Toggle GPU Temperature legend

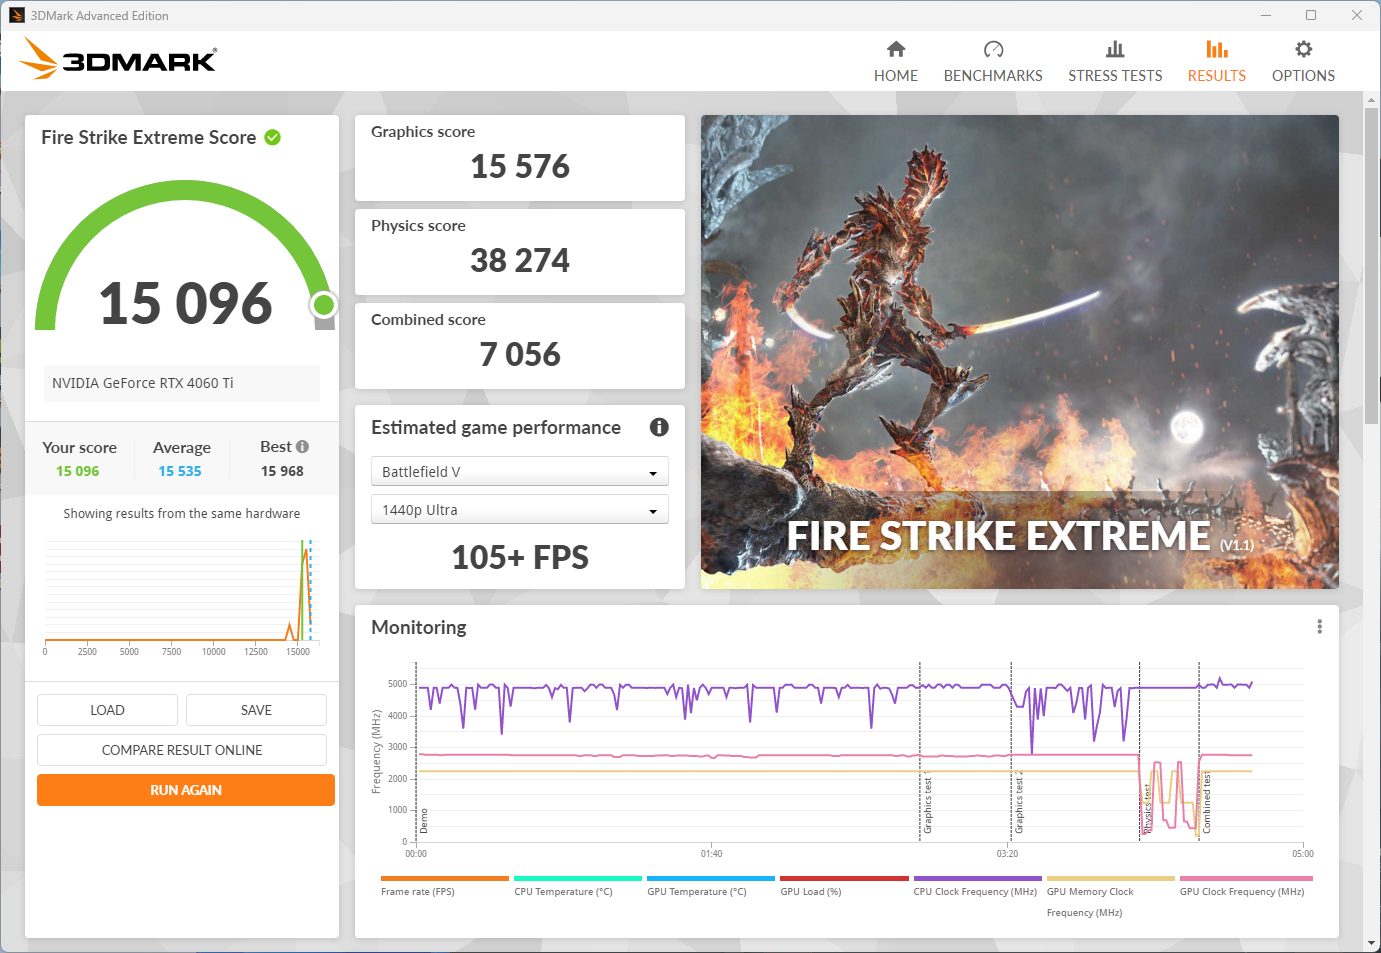click(710, 886)
